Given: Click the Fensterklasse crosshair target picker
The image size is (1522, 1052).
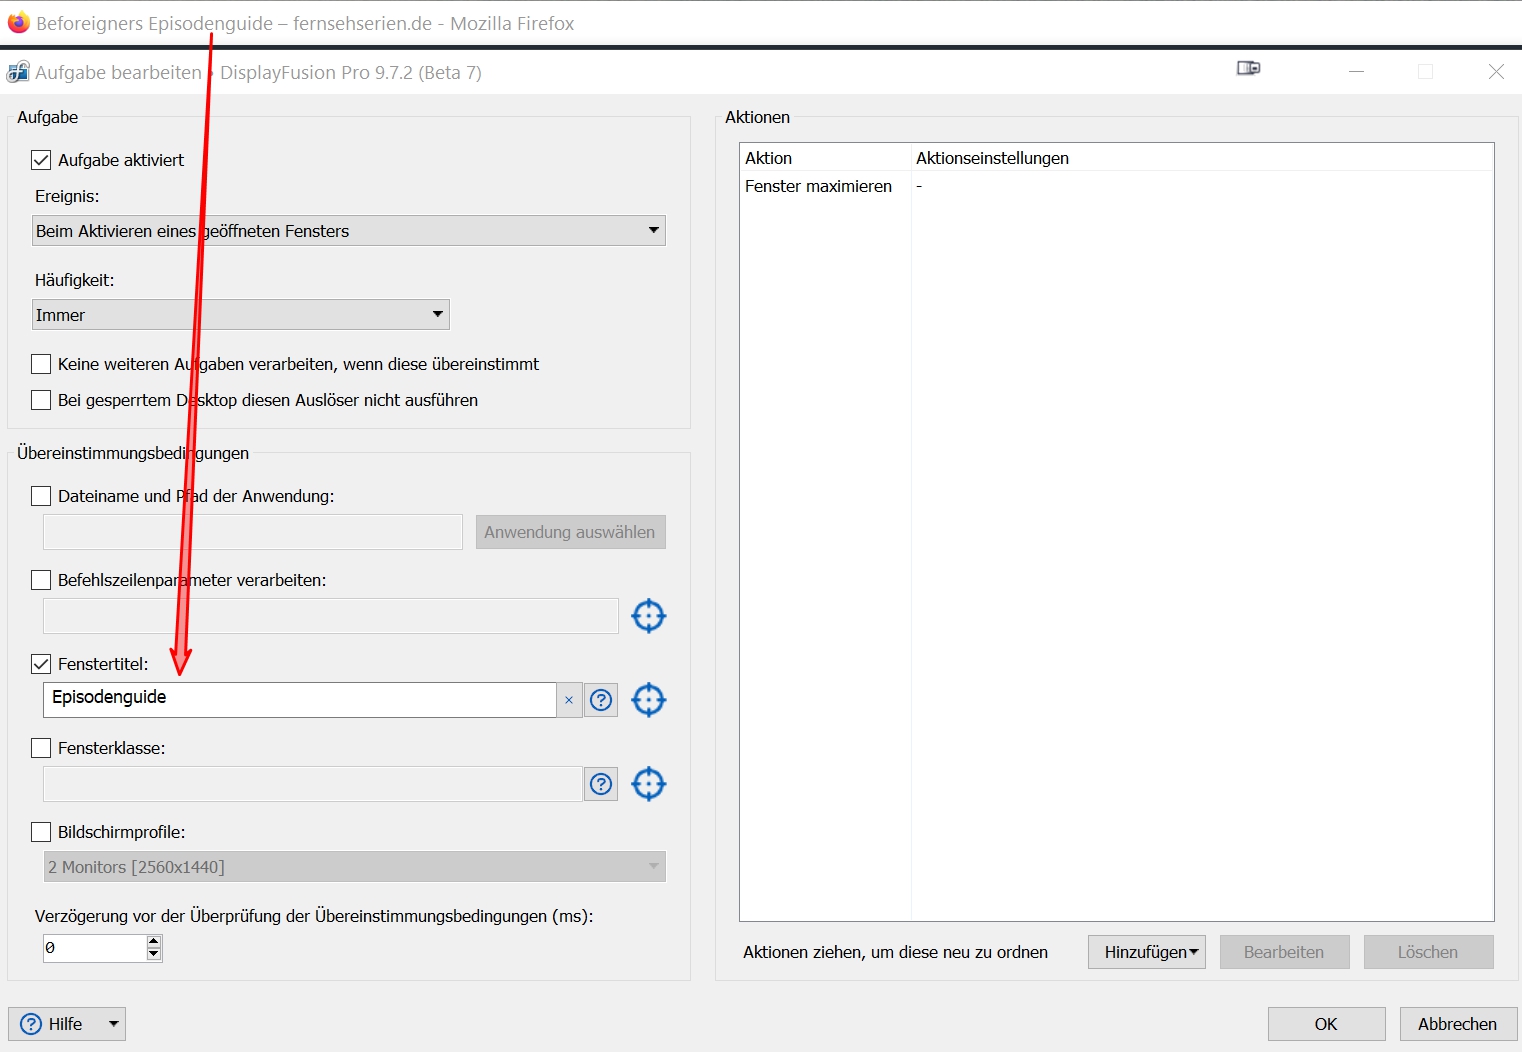Looking at the screenshot, I should pyautogui.click(x=649, y=784).
